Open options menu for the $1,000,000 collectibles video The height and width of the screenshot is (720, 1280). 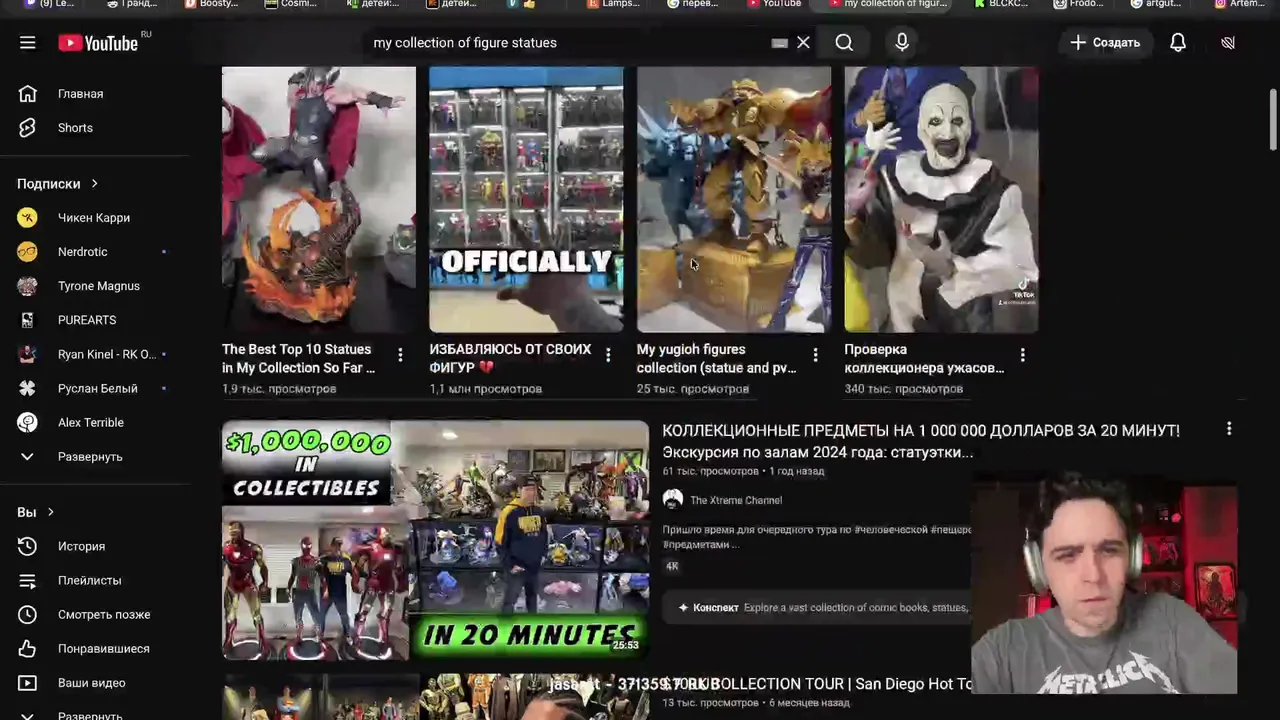(1229, 429)
